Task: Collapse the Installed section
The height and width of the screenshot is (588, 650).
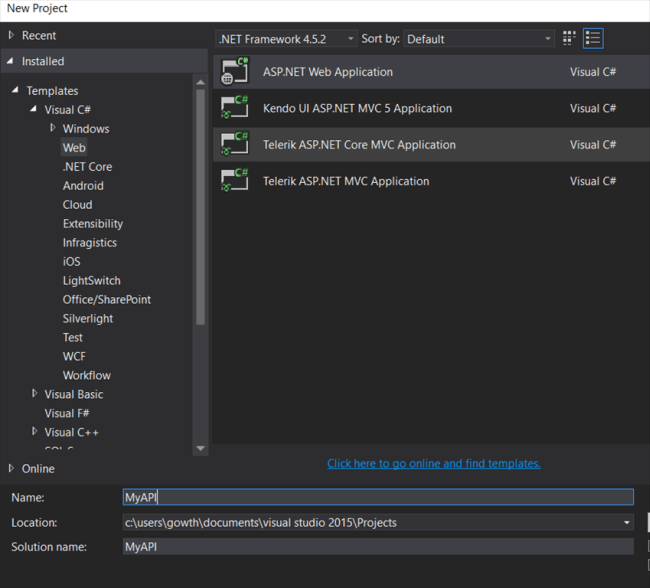Action: click(x=10, y=61)
